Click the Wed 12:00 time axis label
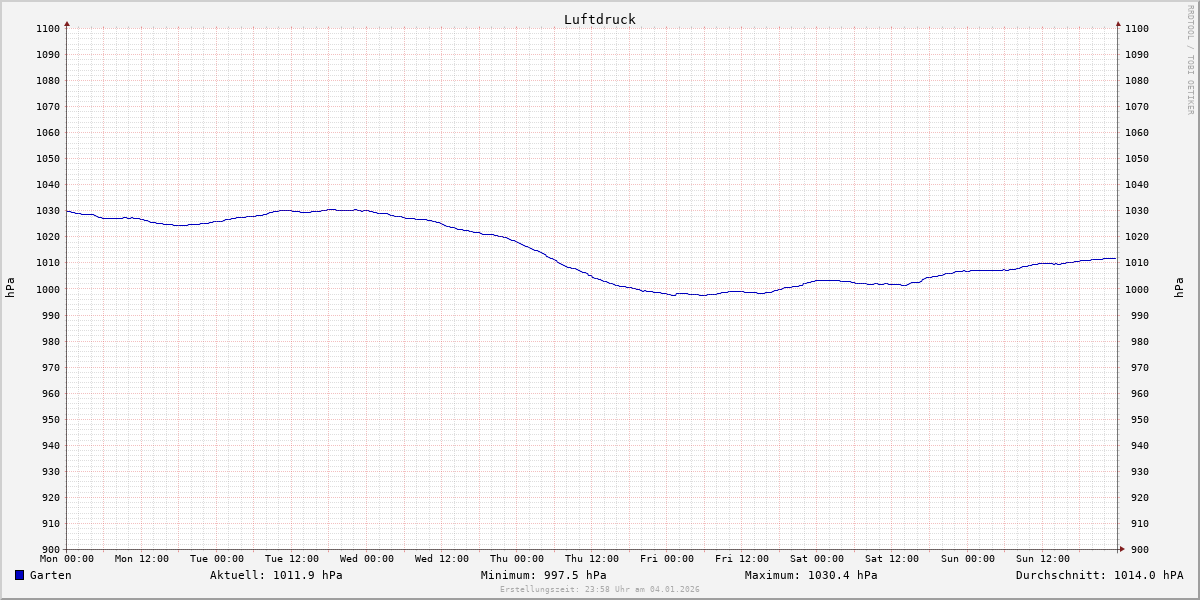The height and width of the screenshot is (600, 1200). pos(442,559)
